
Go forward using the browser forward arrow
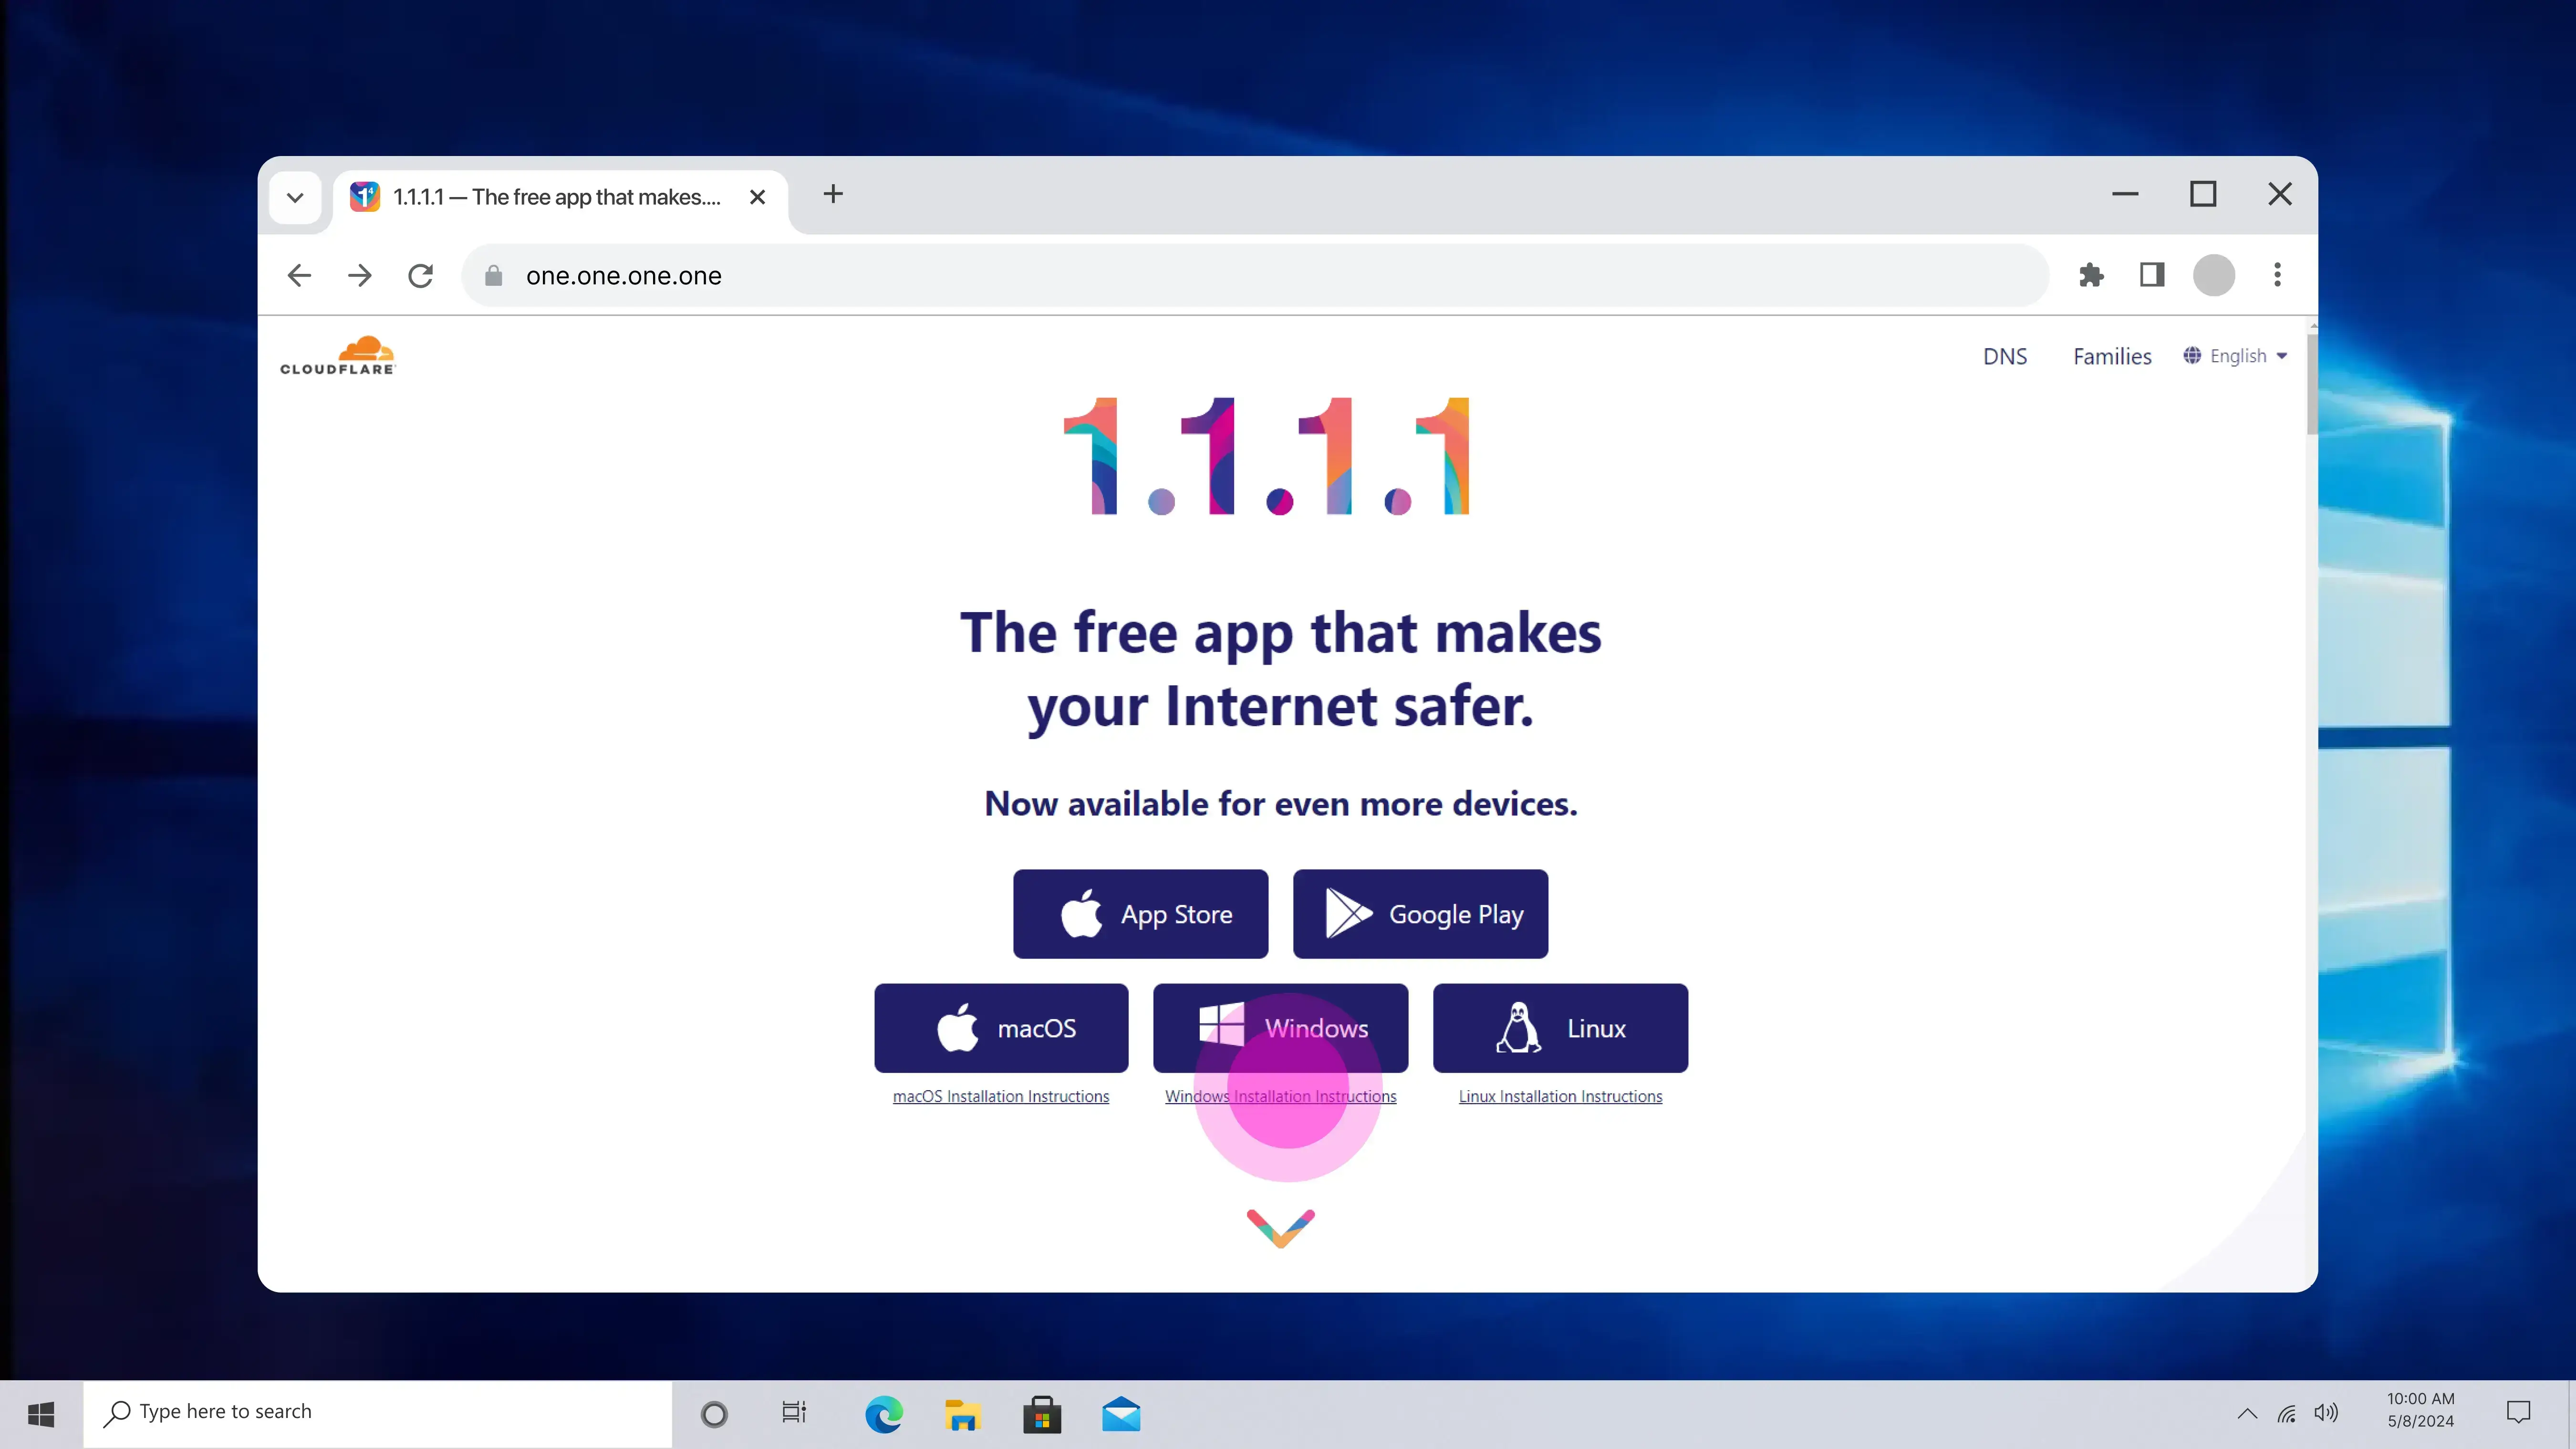tap(360, 276)
